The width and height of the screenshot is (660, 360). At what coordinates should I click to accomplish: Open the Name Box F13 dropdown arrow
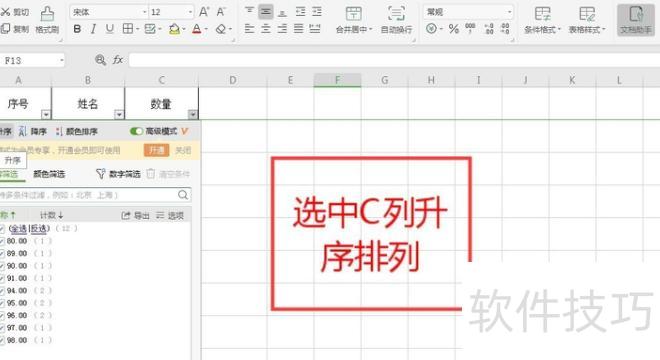(62, 61)
